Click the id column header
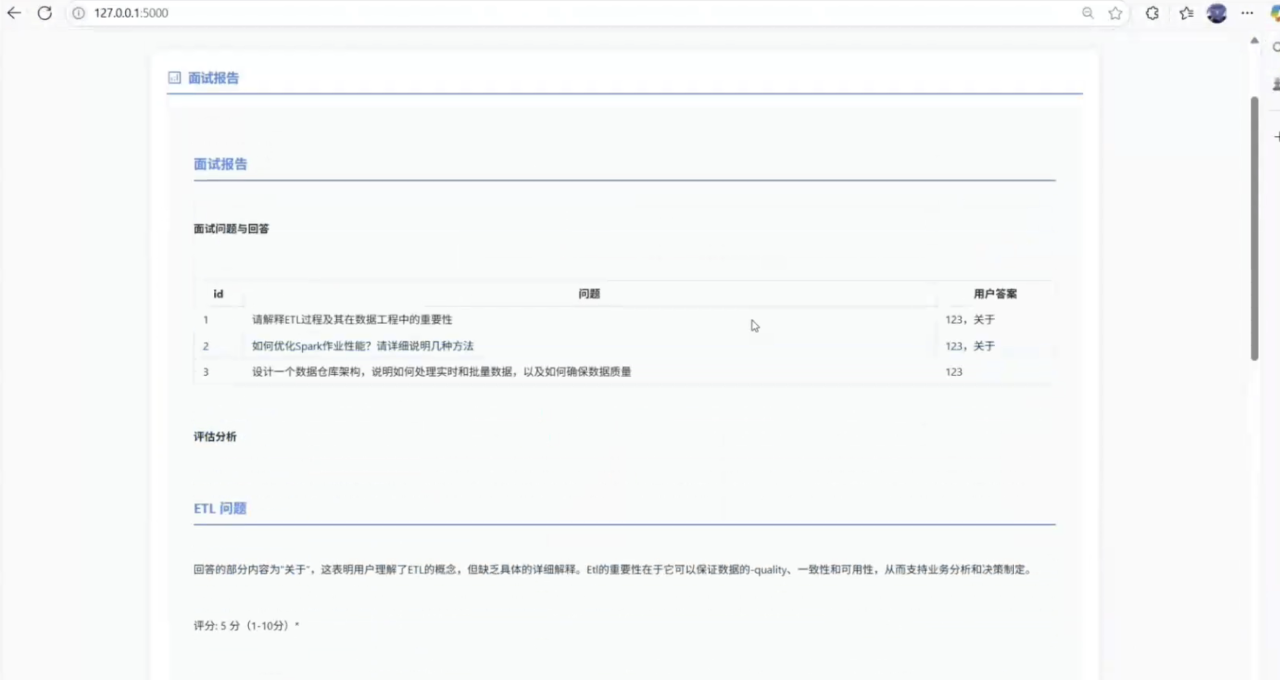Image resolution: width=1280 pixels, height=680 pixels. (x=218, y=294)
